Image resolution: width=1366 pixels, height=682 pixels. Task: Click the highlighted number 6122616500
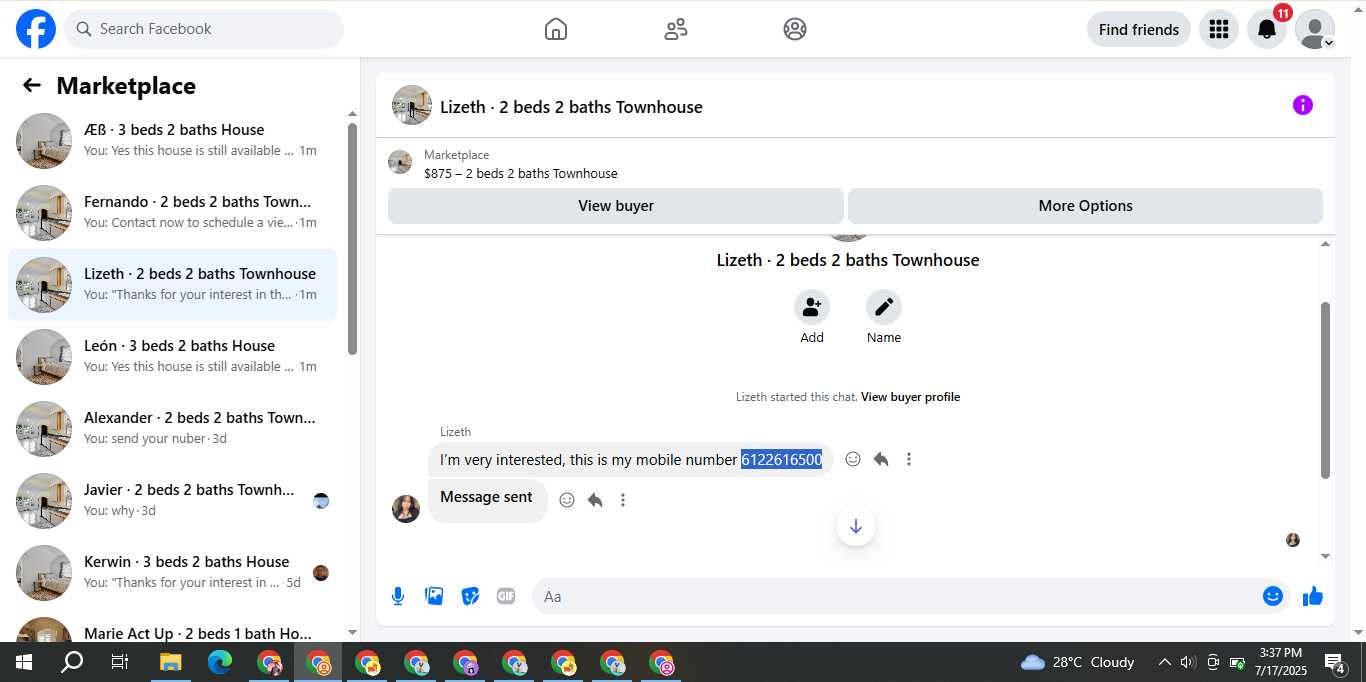point(781,460)
